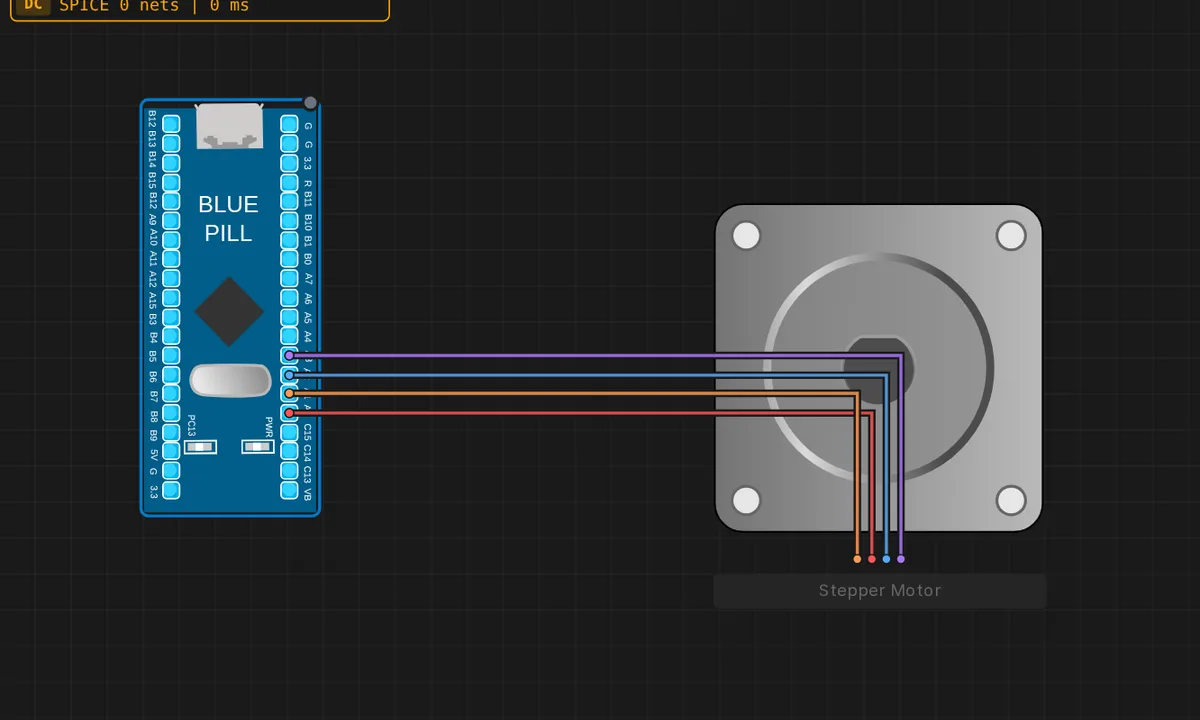Click the R reset pin on the right header
Image resolution: width=1200 pixels, height=720 pixels.
[289, 182]
